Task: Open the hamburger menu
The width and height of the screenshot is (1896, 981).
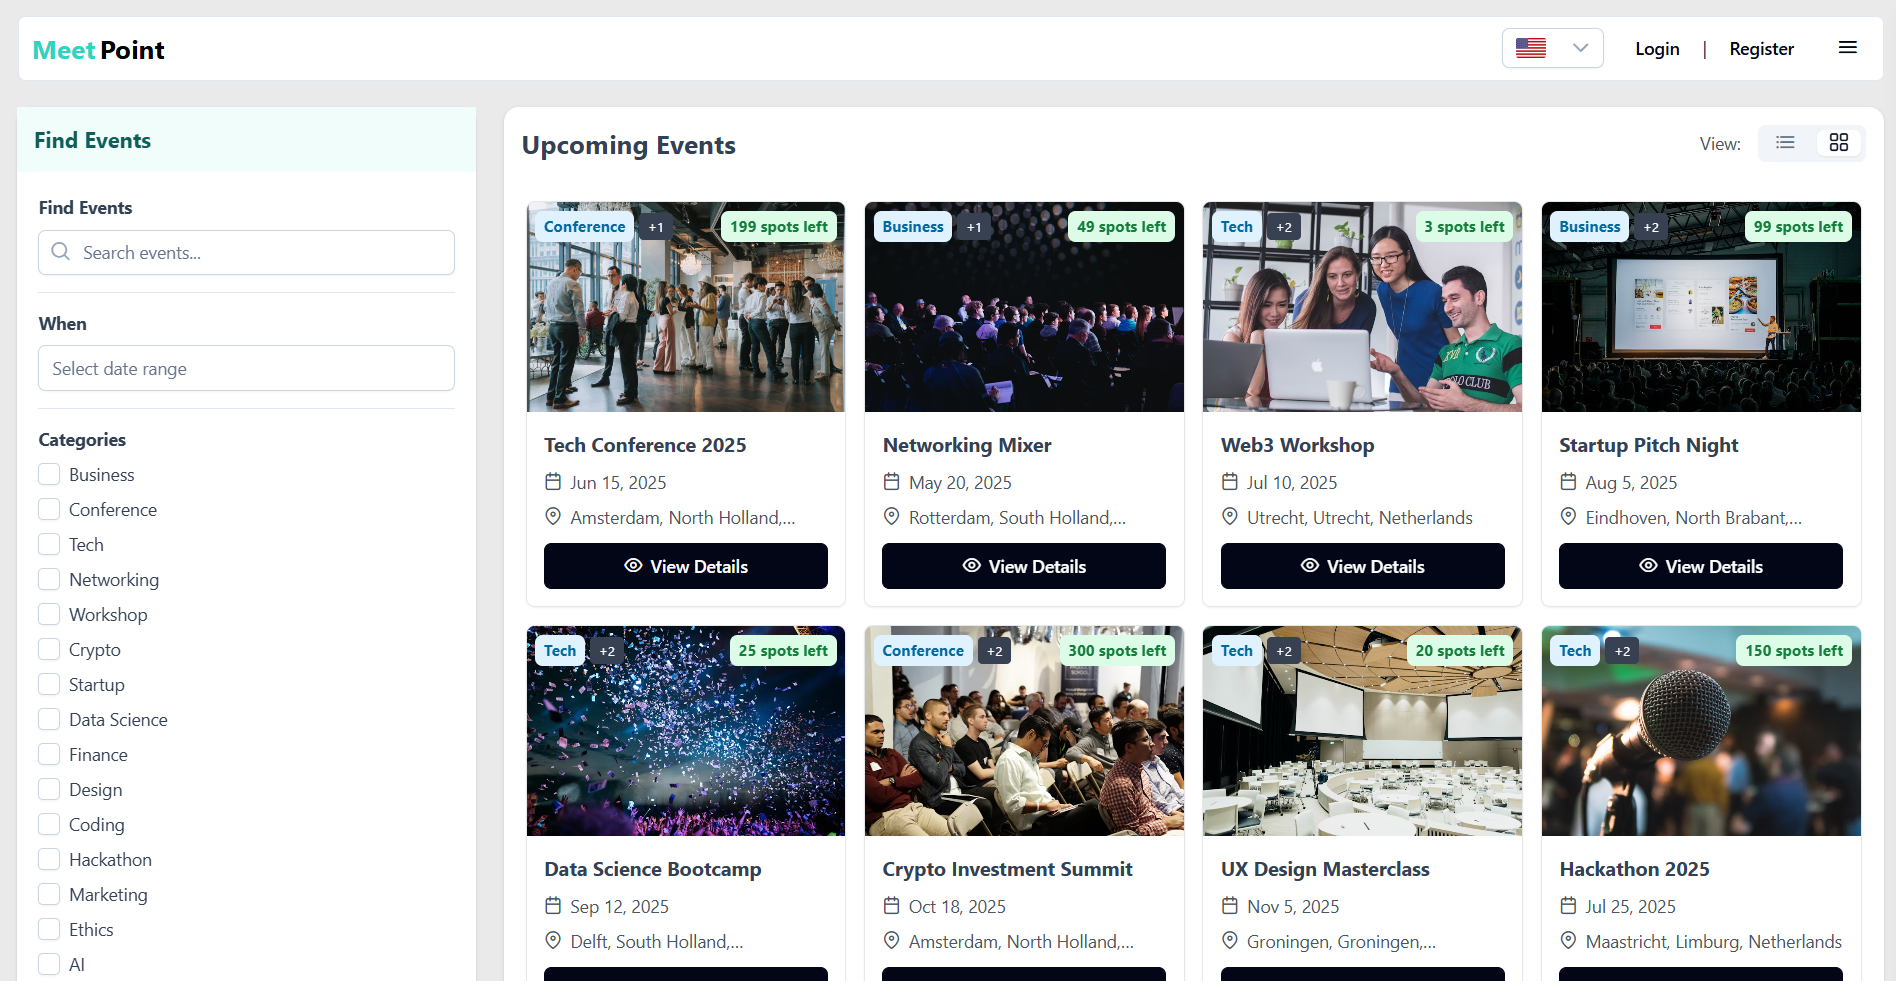Action: click(1847, 48)
